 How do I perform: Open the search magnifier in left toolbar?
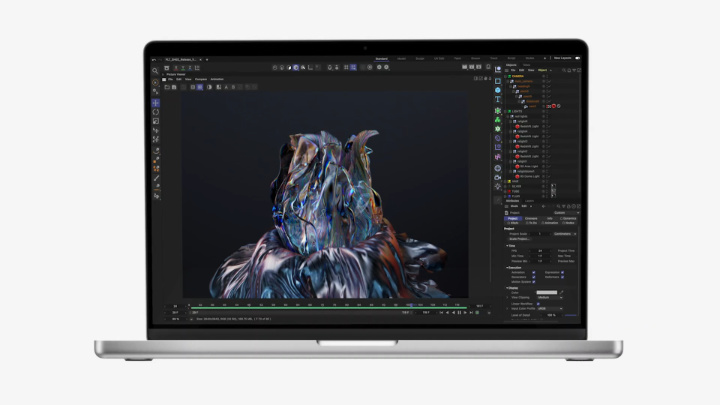[155, 71]
